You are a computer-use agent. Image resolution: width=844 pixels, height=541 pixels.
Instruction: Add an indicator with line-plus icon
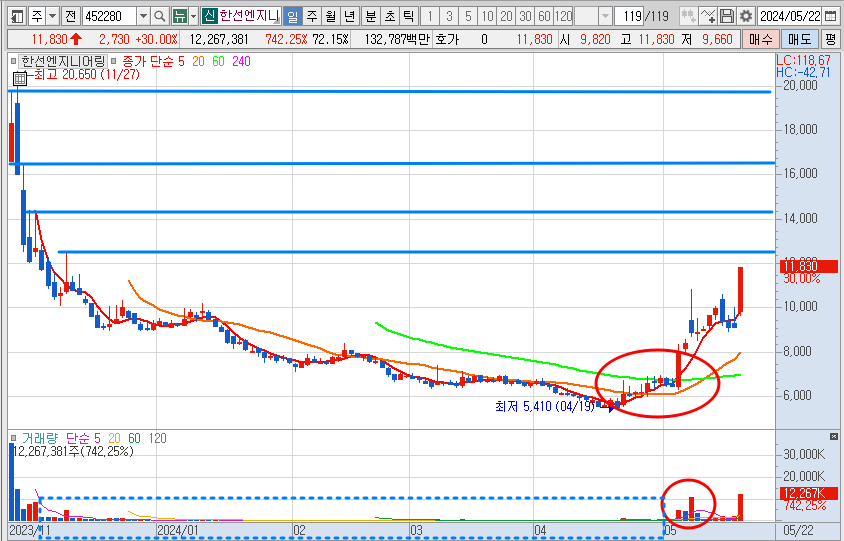coord(708,16)
